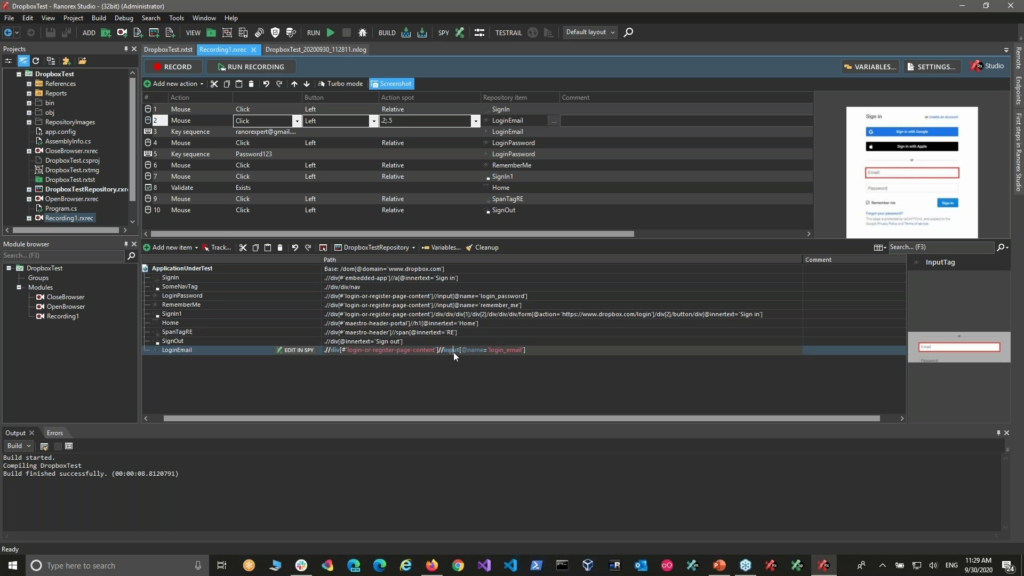This screenshot has height=576, width=1024.
Task: Toggle enable checkbox for action row 8 Validate
Action: click(x=148, y=187)
